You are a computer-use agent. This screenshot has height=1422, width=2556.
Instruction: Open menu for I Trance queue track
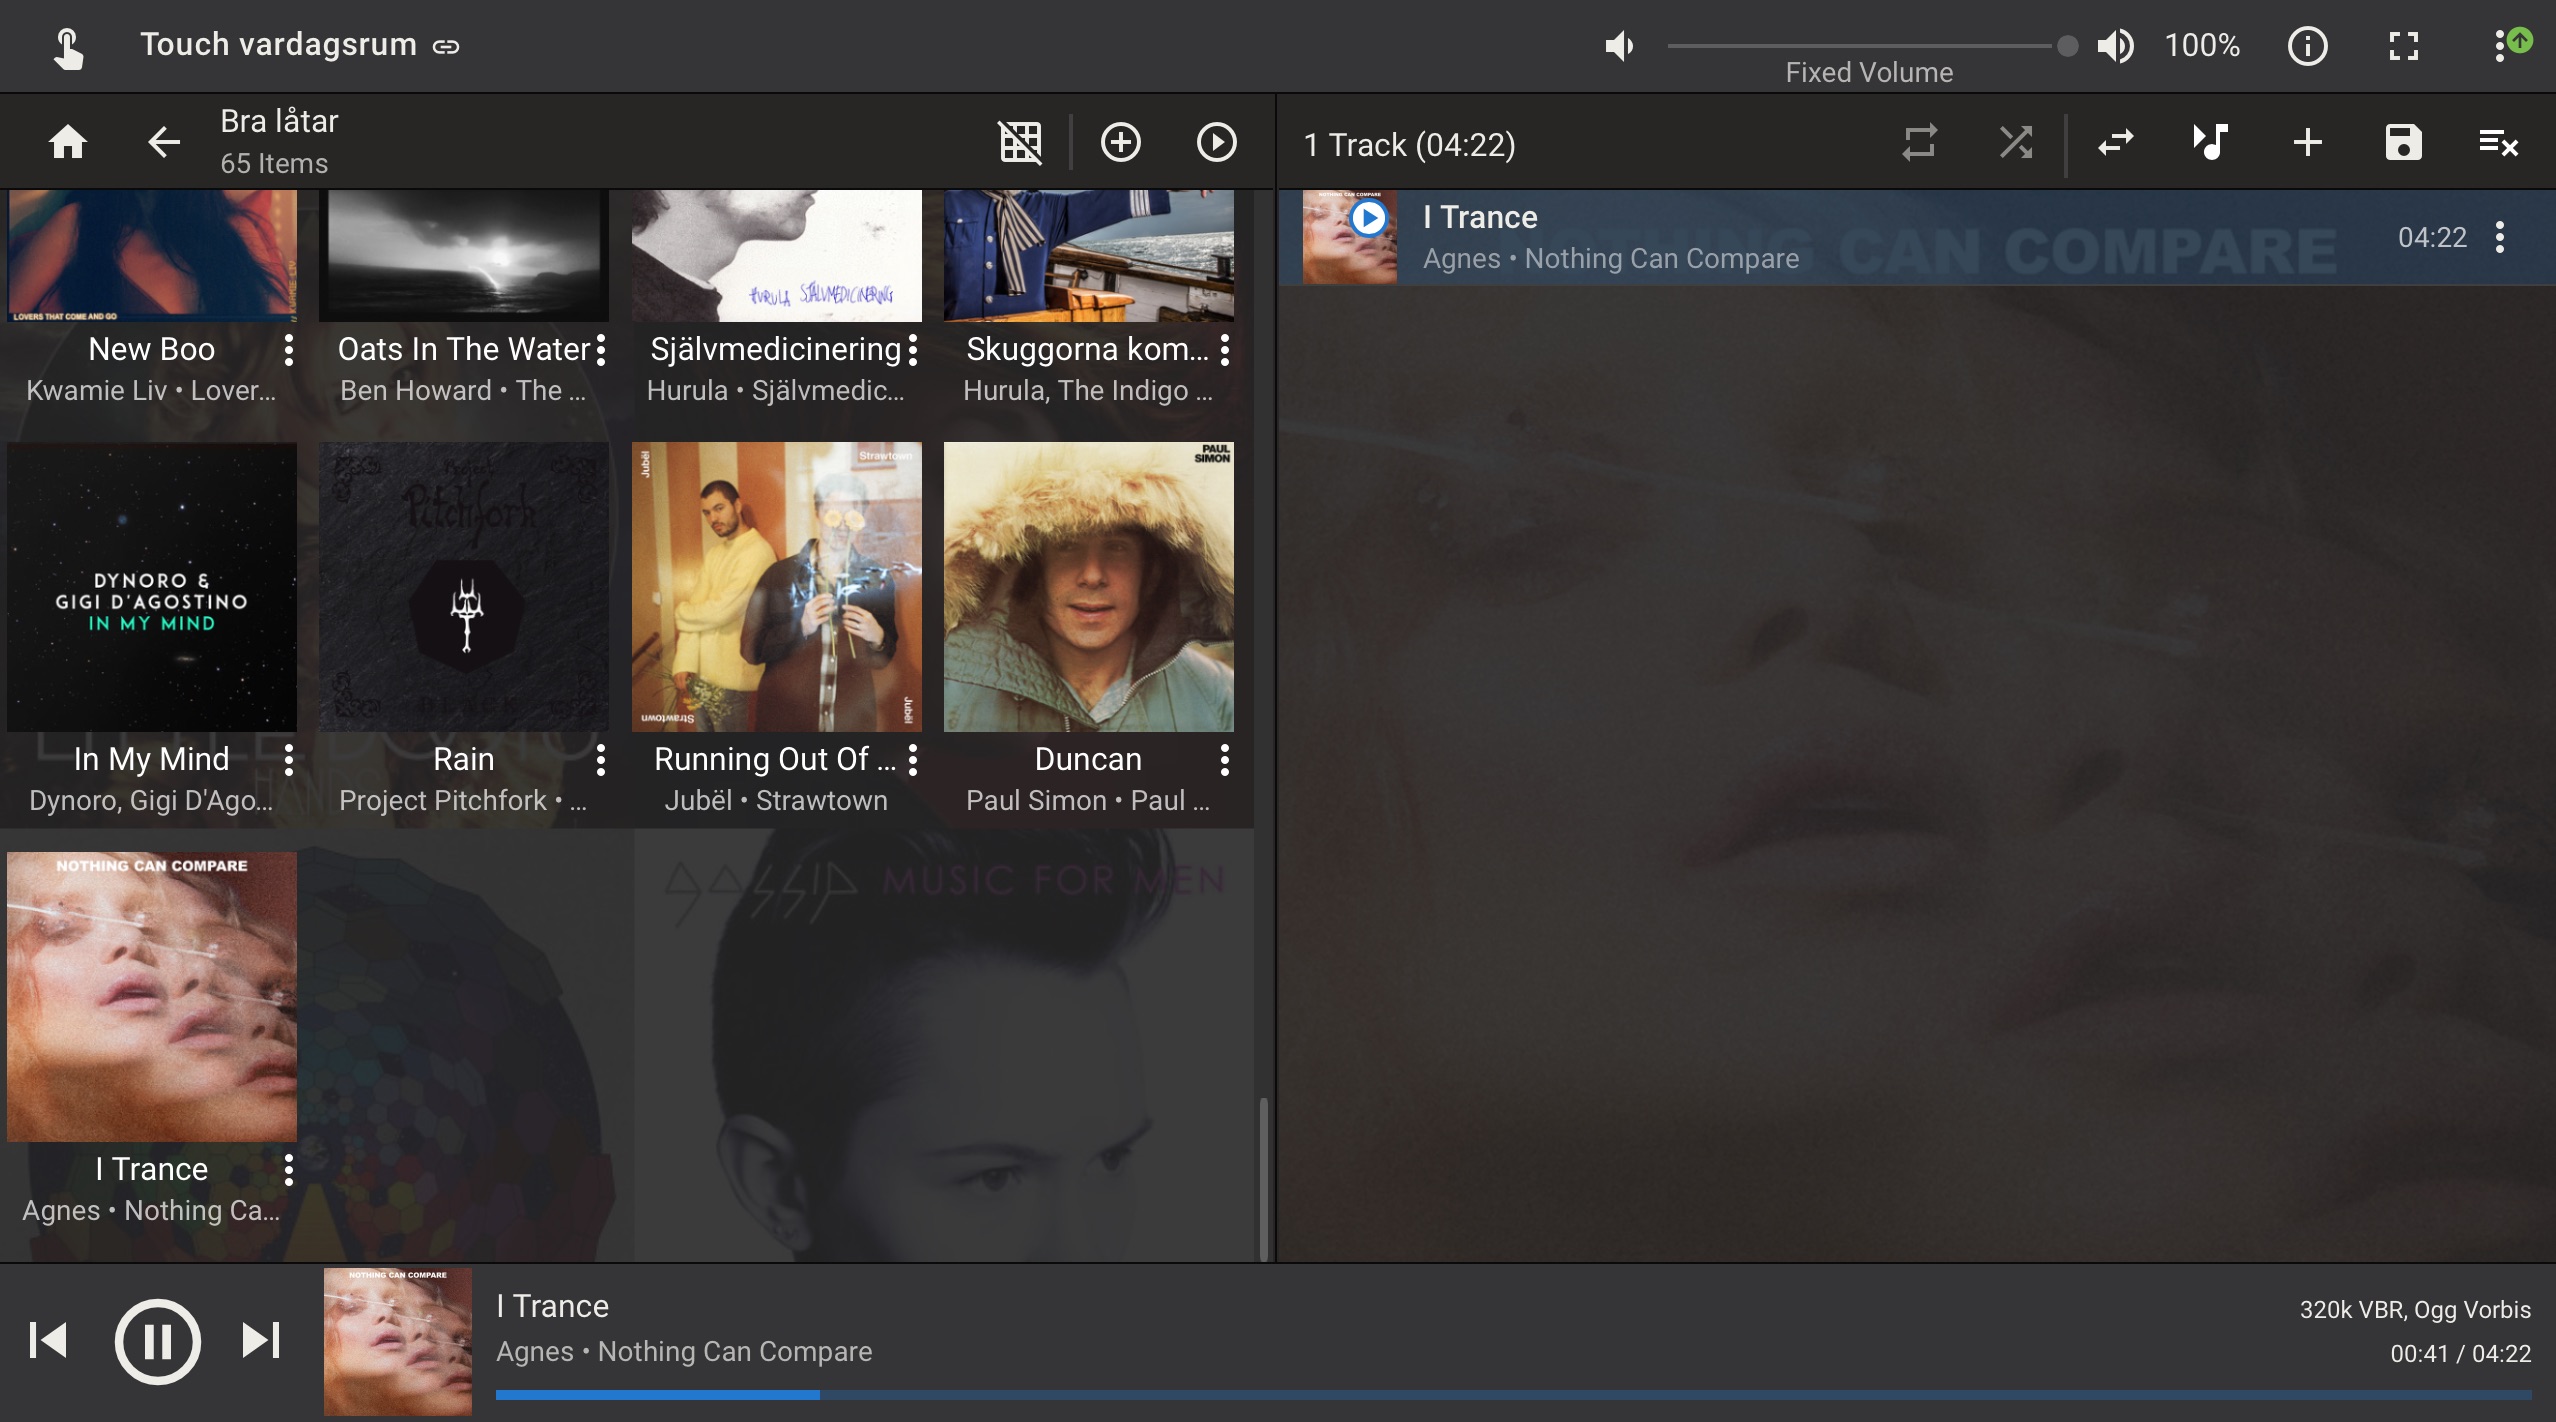point(2499,237)
